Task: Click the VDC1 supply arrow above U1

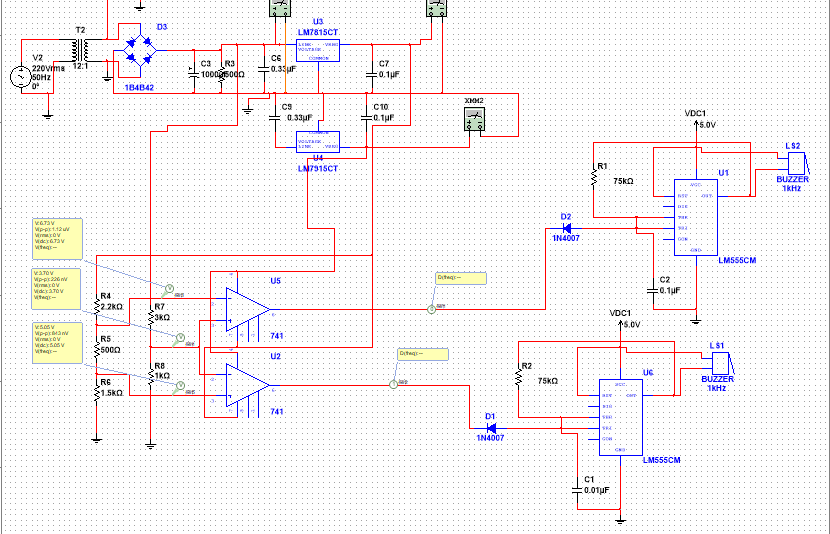Action: [x=697, y=125]
